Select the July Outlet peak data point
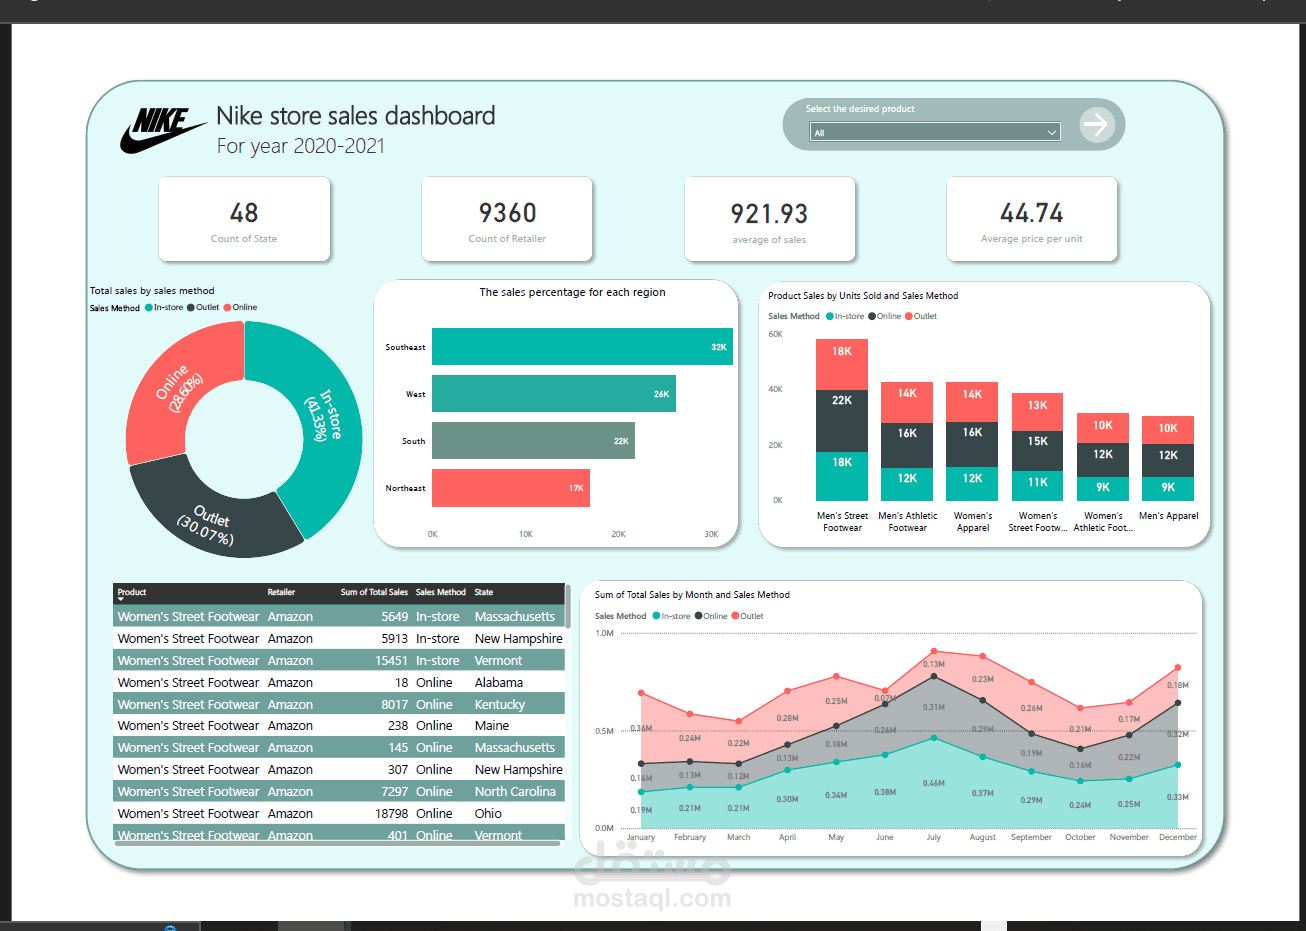The height and width of the screenshot is (931, 1306). pos(934,651)
